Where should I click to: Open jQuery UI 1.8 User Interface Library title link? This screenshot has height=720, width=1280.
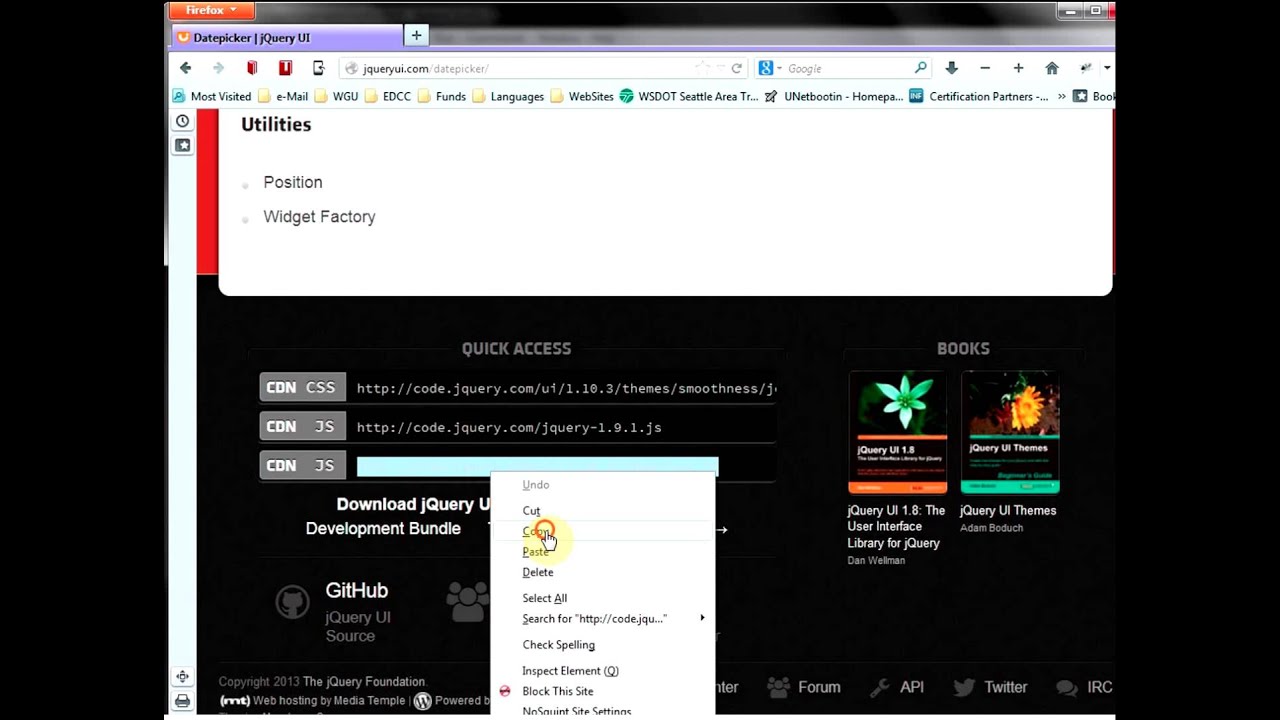tap(896, 527)
